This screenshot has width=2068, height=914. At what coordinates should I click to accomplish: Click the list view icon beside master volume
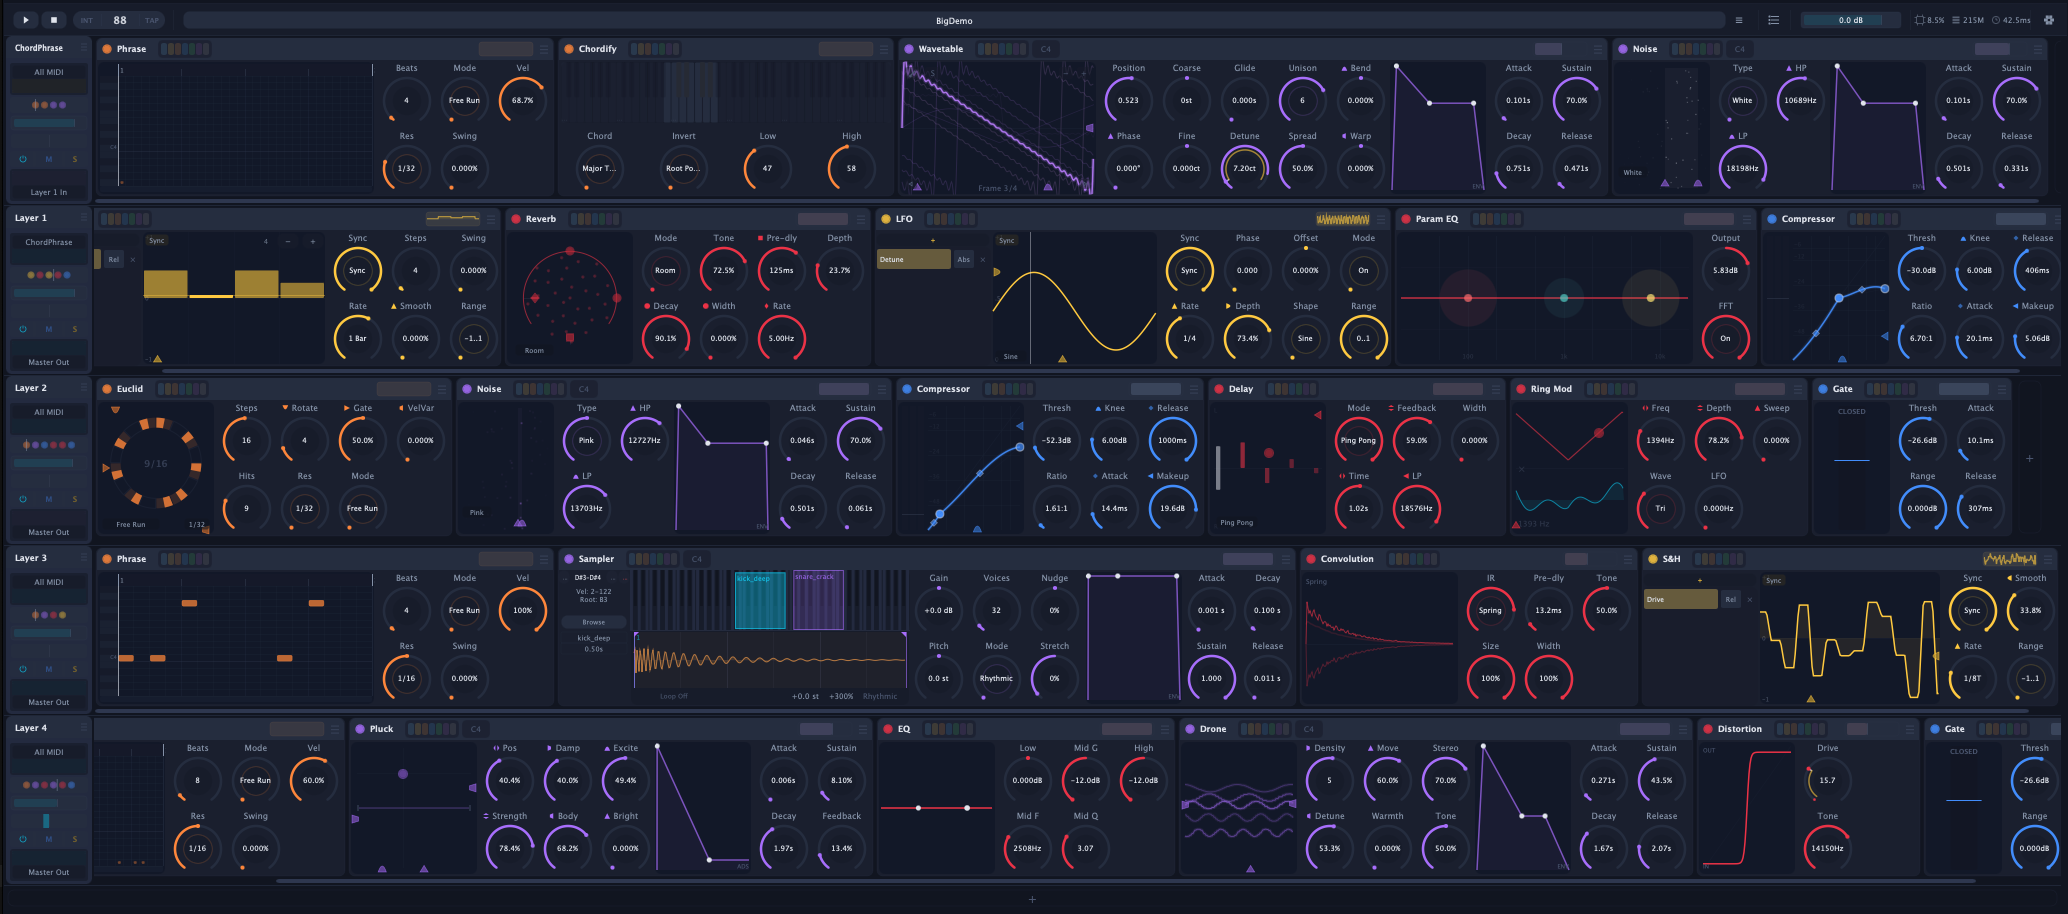click(x=1773, y=20)
